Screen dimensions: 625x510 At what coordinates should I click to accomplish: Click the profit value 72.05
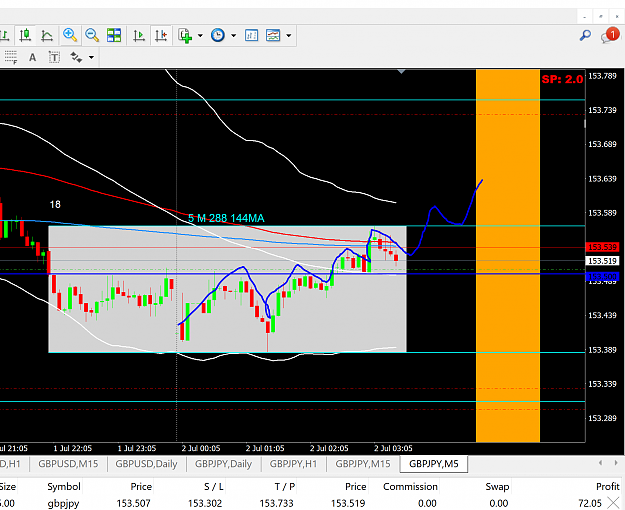tap(590, 503)
